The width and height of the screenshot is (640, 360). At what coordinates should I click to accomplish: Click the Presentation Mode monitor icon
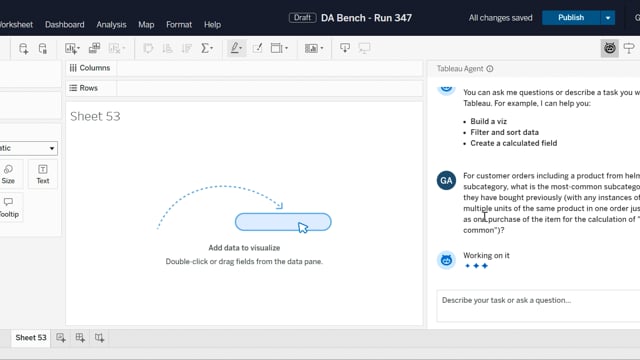(x=364, y=48)
